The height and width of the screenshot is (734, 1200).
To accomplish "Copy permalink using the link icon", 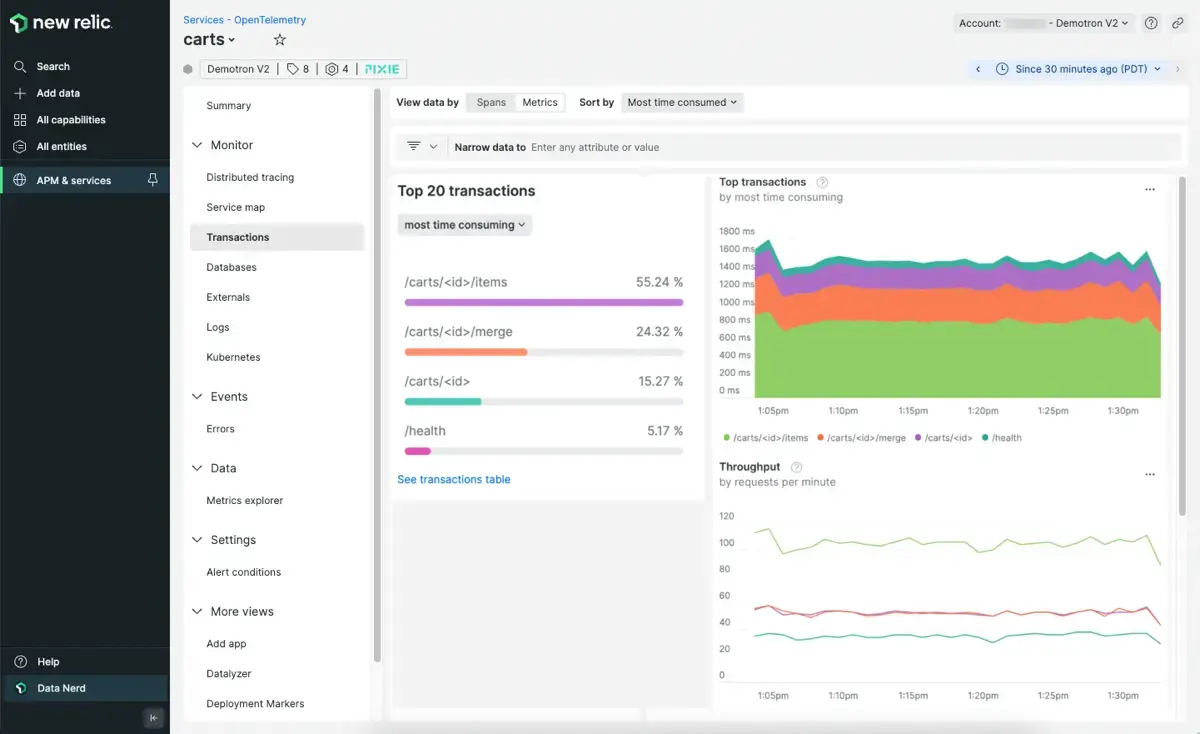I will [1178, 23].
